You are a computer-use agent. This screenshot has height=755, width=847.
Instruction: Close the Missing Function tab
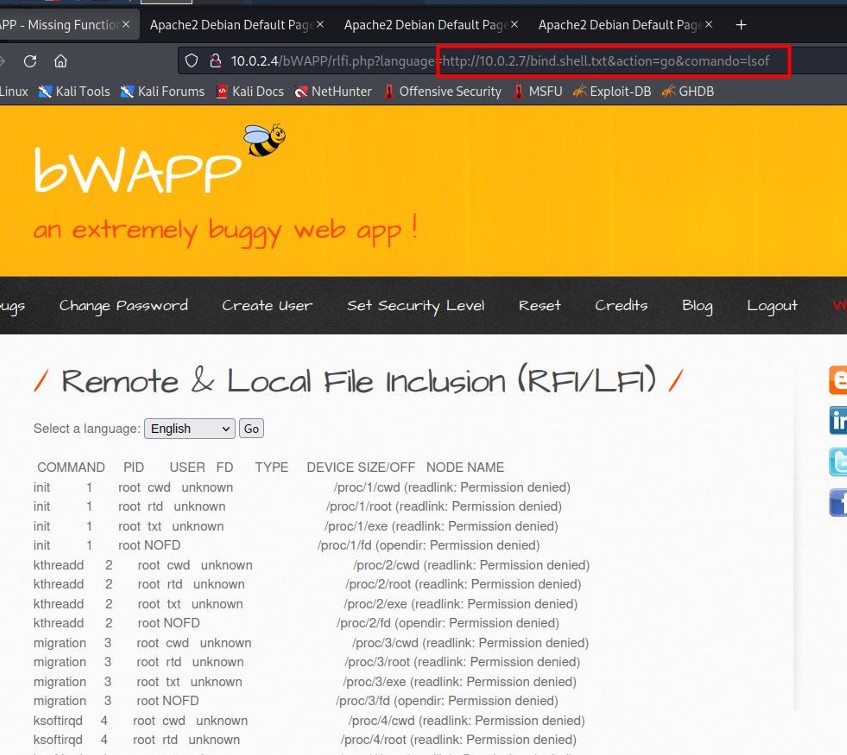(126, 24)
